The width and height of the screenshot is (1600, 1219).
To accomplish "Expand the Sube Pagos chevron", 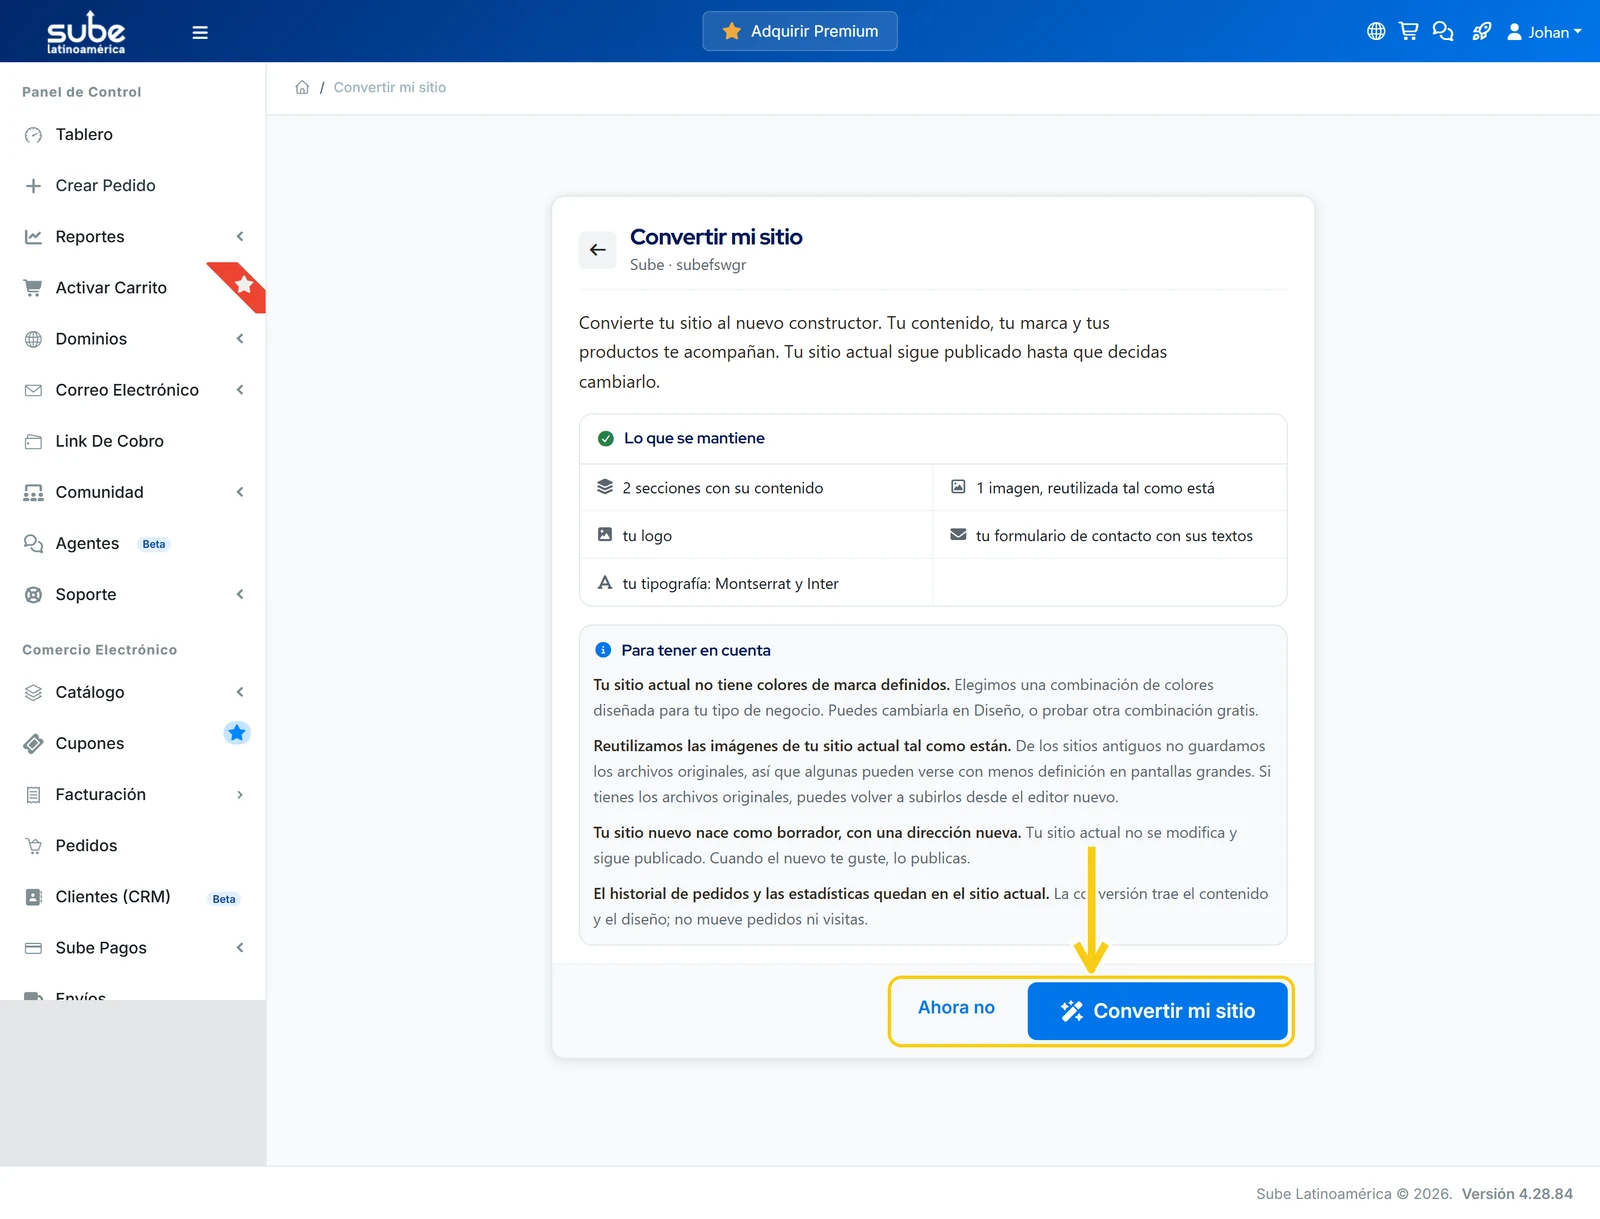I will tap(240, 948).
